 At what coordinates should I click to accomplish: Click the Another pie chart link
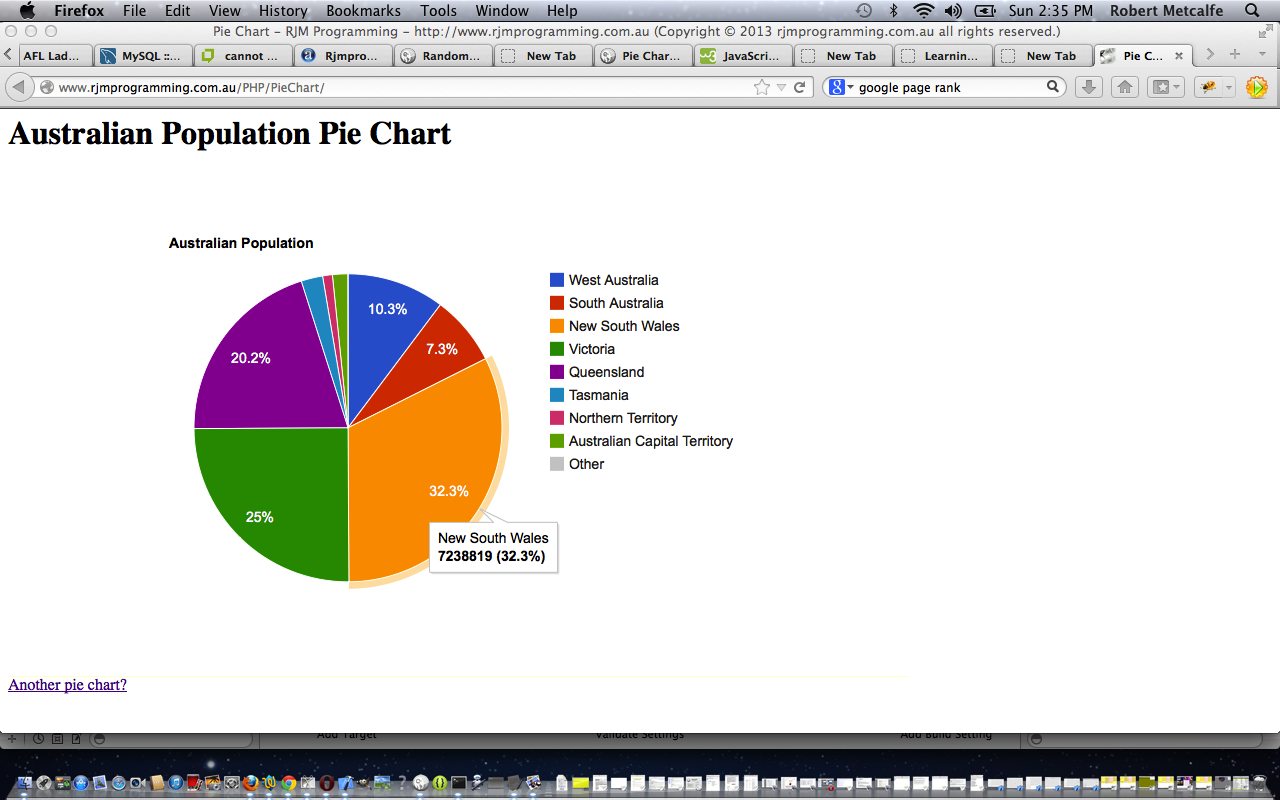[66, 684]
